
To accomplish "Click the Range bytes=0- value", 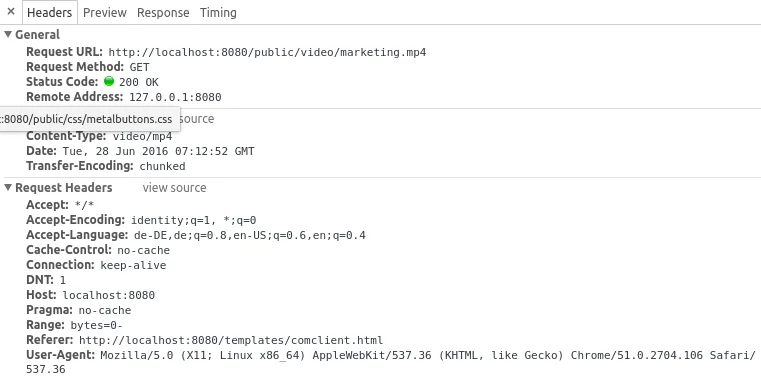I will coord(97,325).
